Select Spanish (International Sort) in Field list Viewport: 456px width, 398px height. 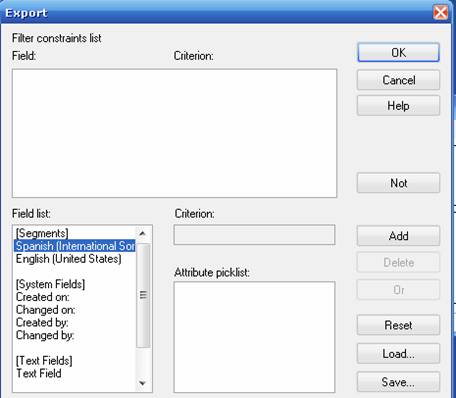point(75,246)
